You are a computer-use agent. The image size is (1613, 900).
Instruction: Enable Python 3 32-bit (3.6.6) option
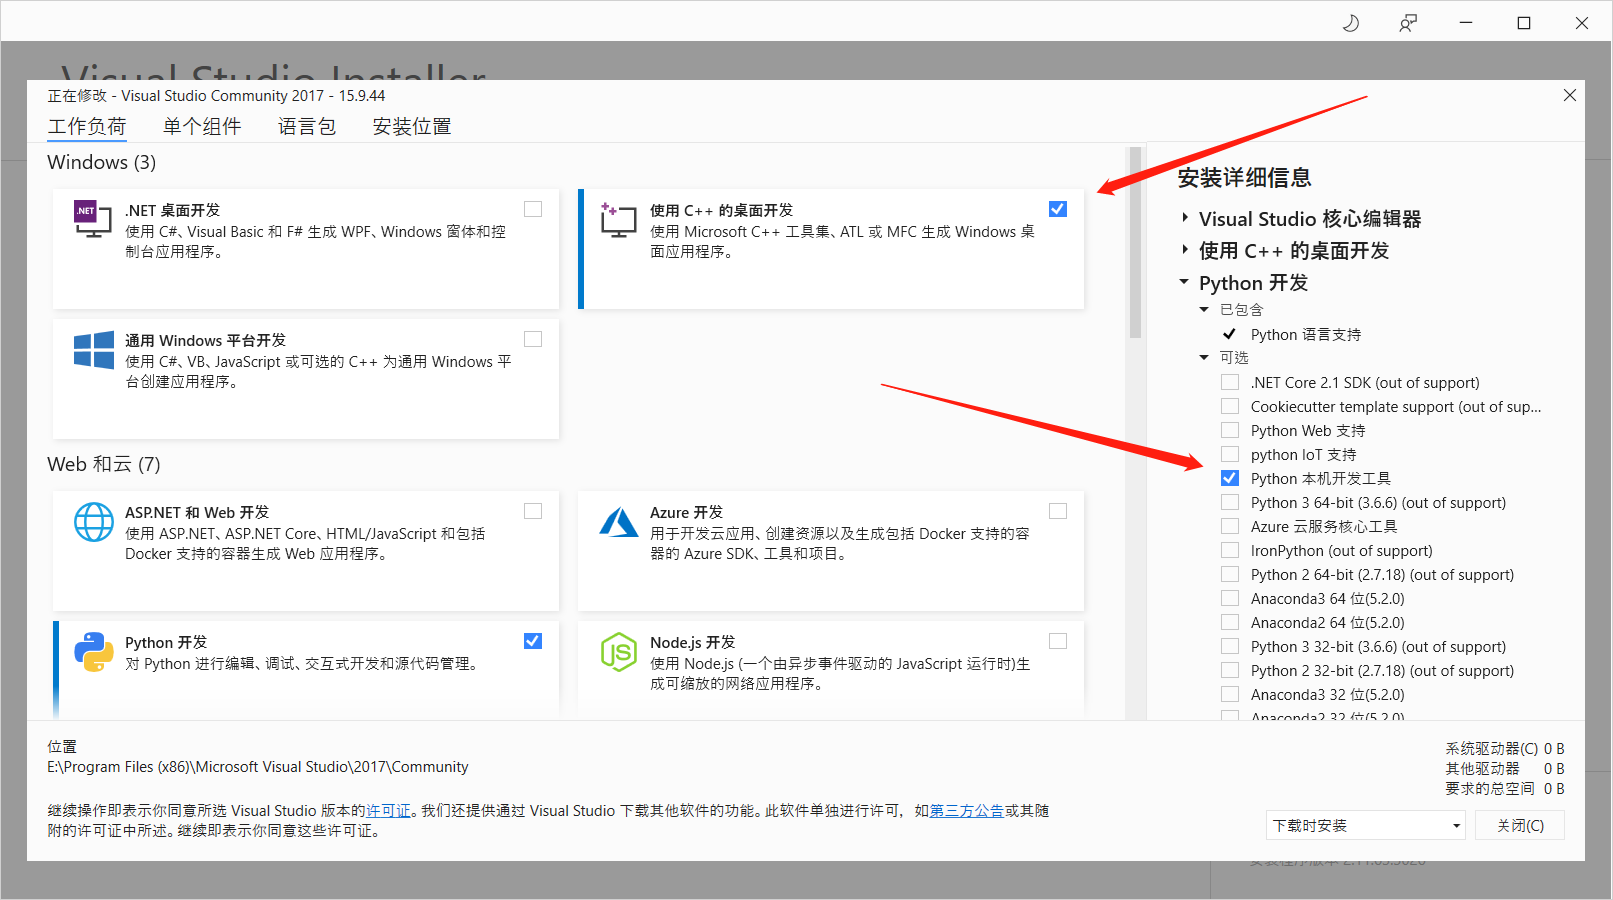click(x=1230, y=646)
